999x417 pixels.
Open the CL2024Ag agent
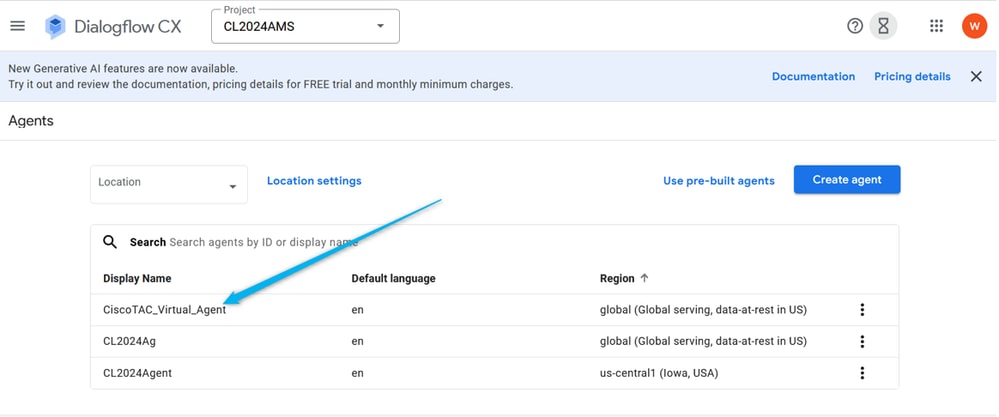click(x=129, y=341)
